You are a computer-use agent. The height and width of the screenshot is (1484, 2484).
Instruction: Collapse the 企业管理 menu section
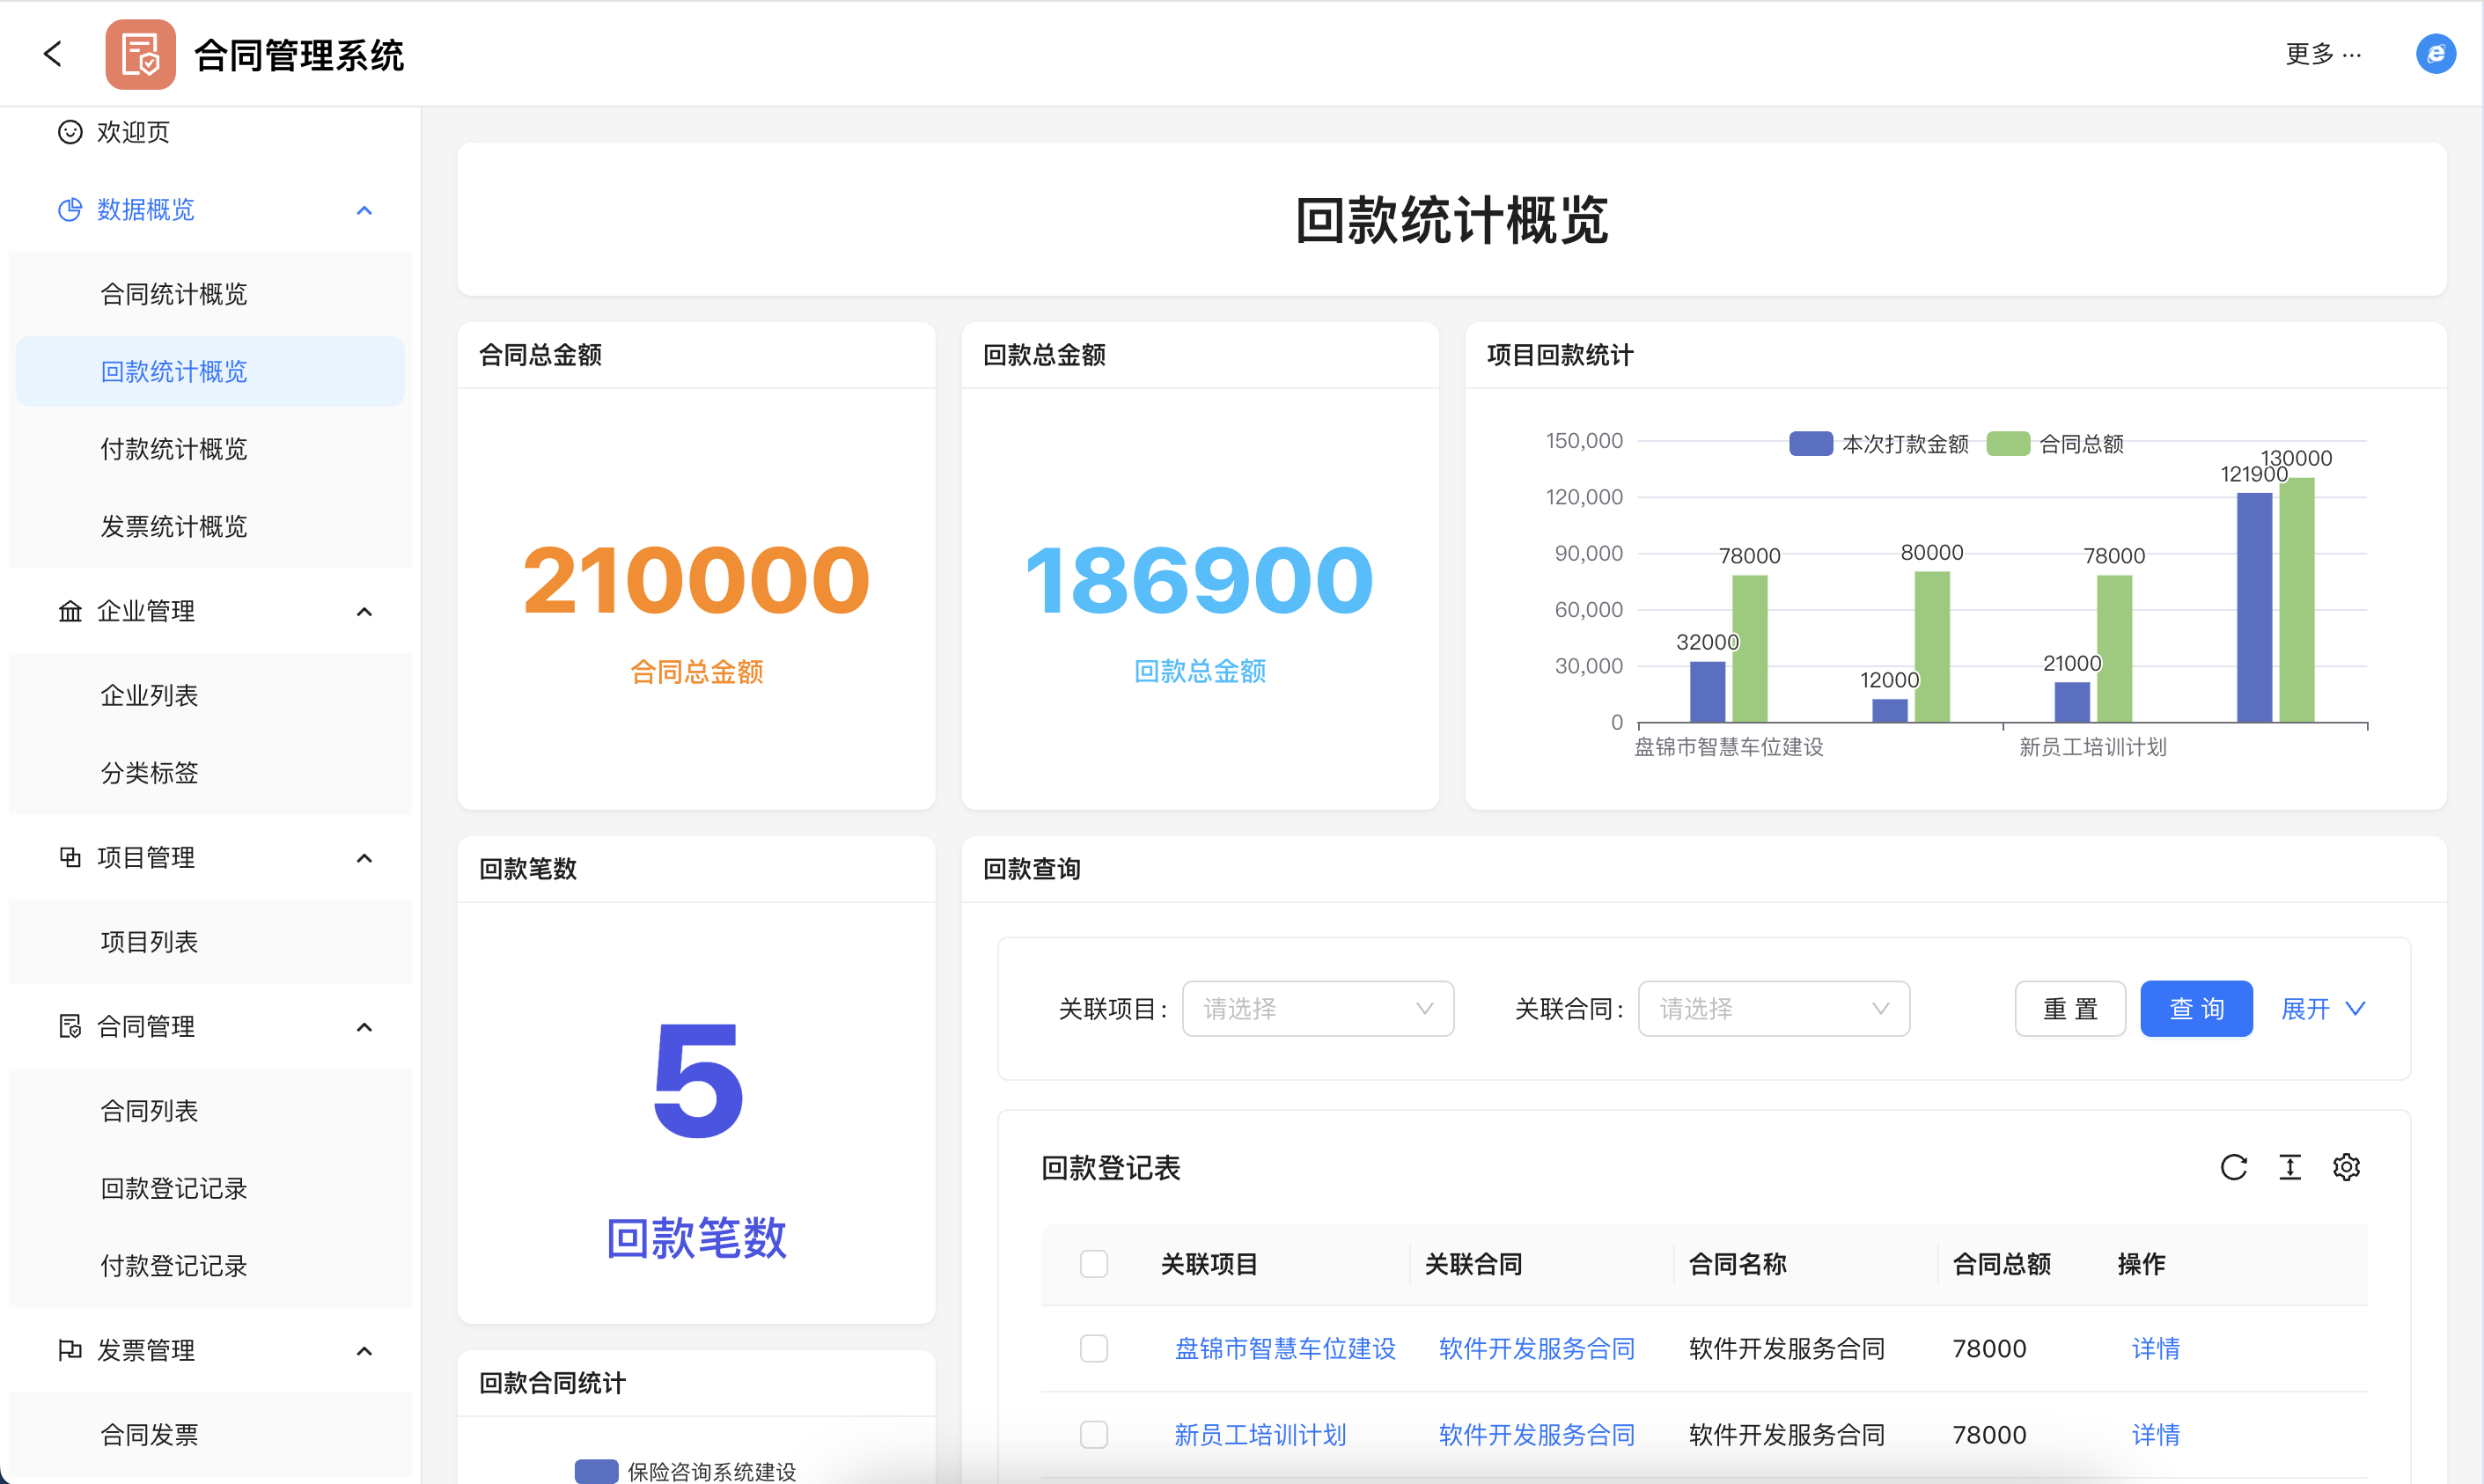coord(364,611)
